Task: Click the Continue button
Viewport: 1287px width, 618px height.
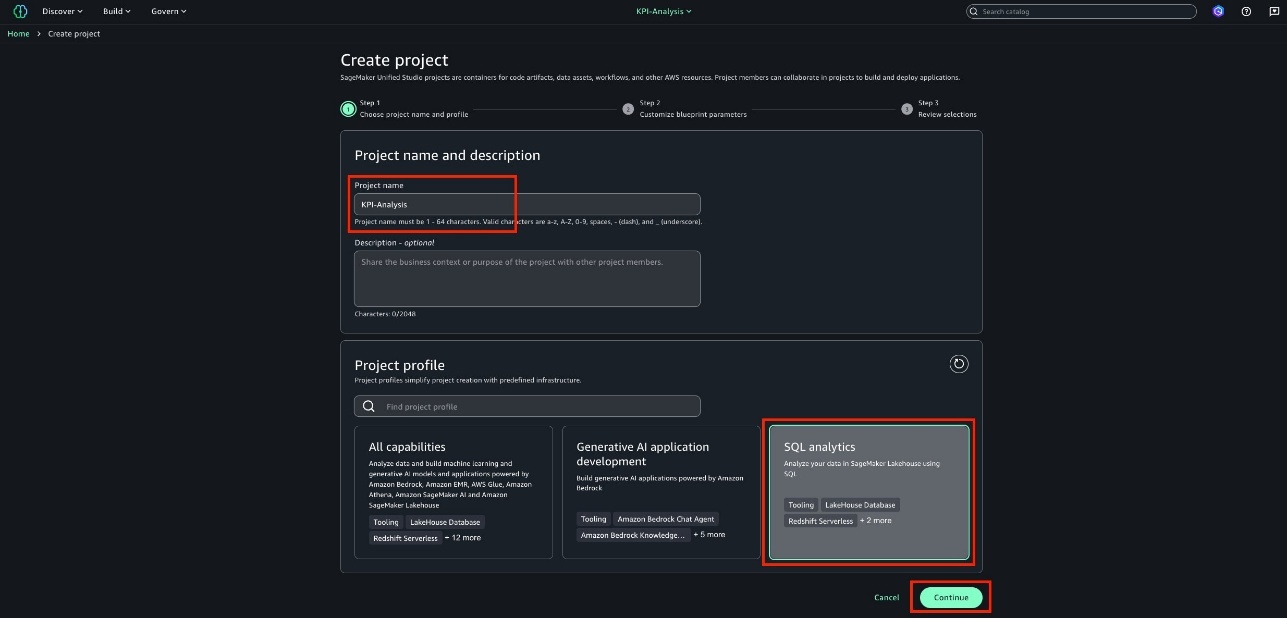Action: click(951, 598)
